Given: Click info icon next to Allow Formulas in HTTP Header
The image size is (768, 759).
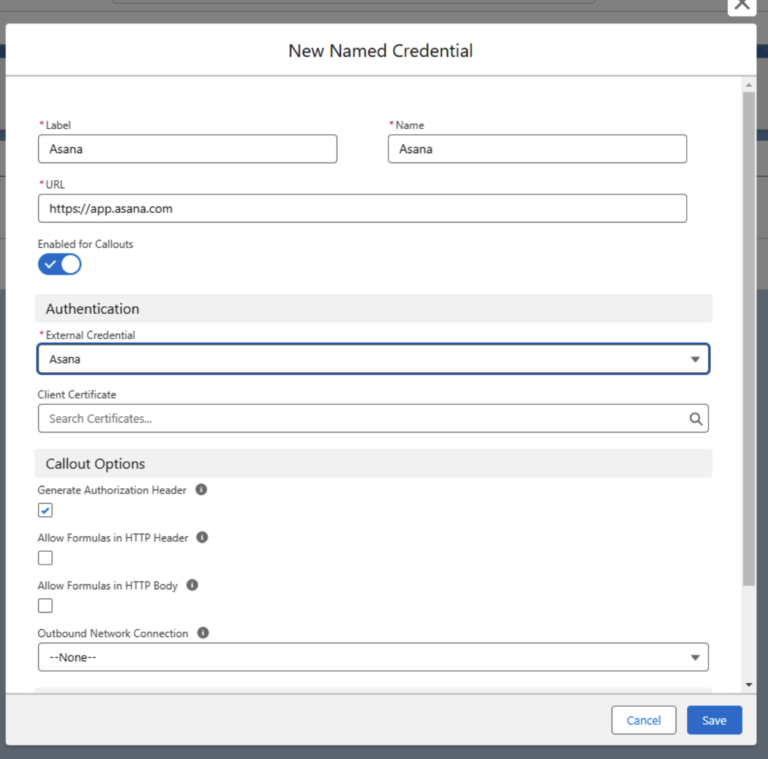Looking at the screenshot, I should click(x=202, y=538).
